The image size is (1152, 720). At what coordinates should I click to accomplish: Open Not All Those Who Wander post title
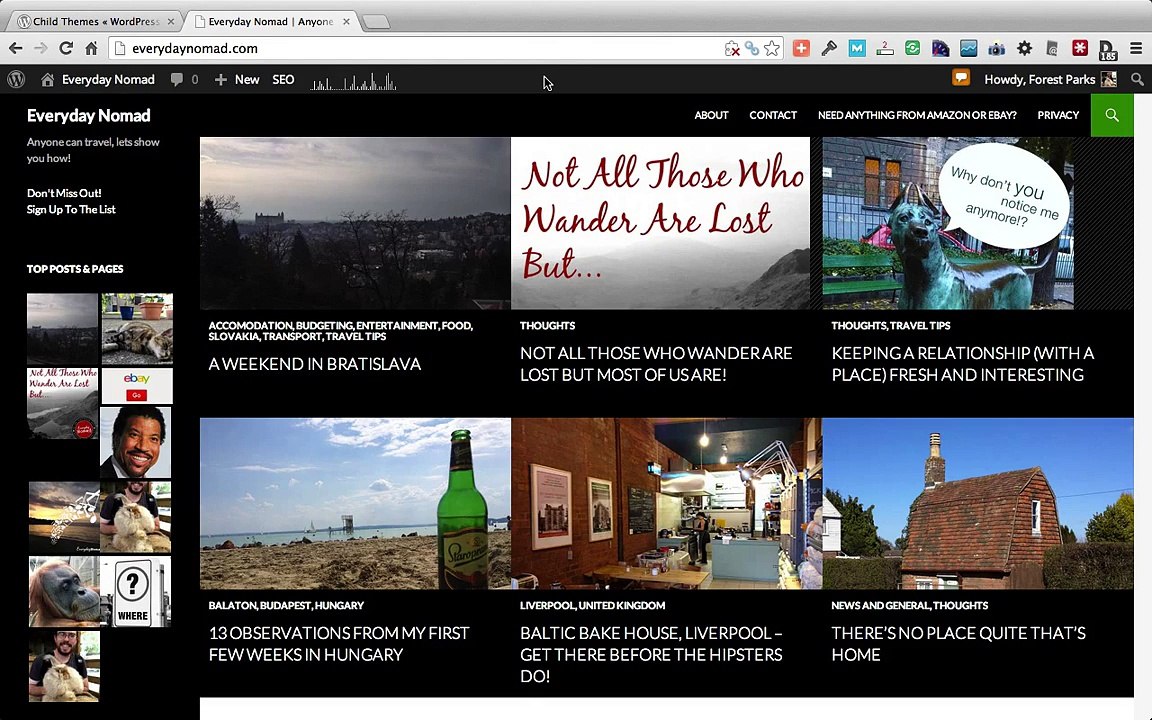point(656,364)
